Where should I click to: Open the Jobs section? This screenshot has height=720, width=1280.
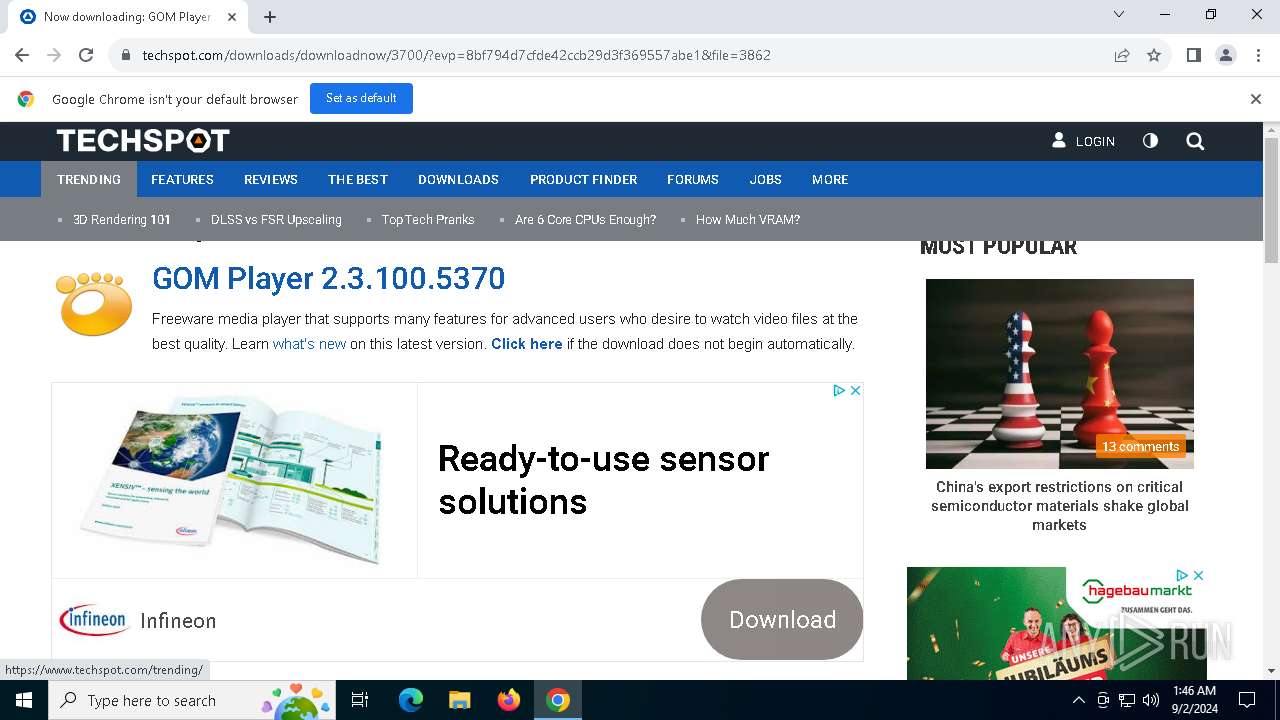point(766,179)
